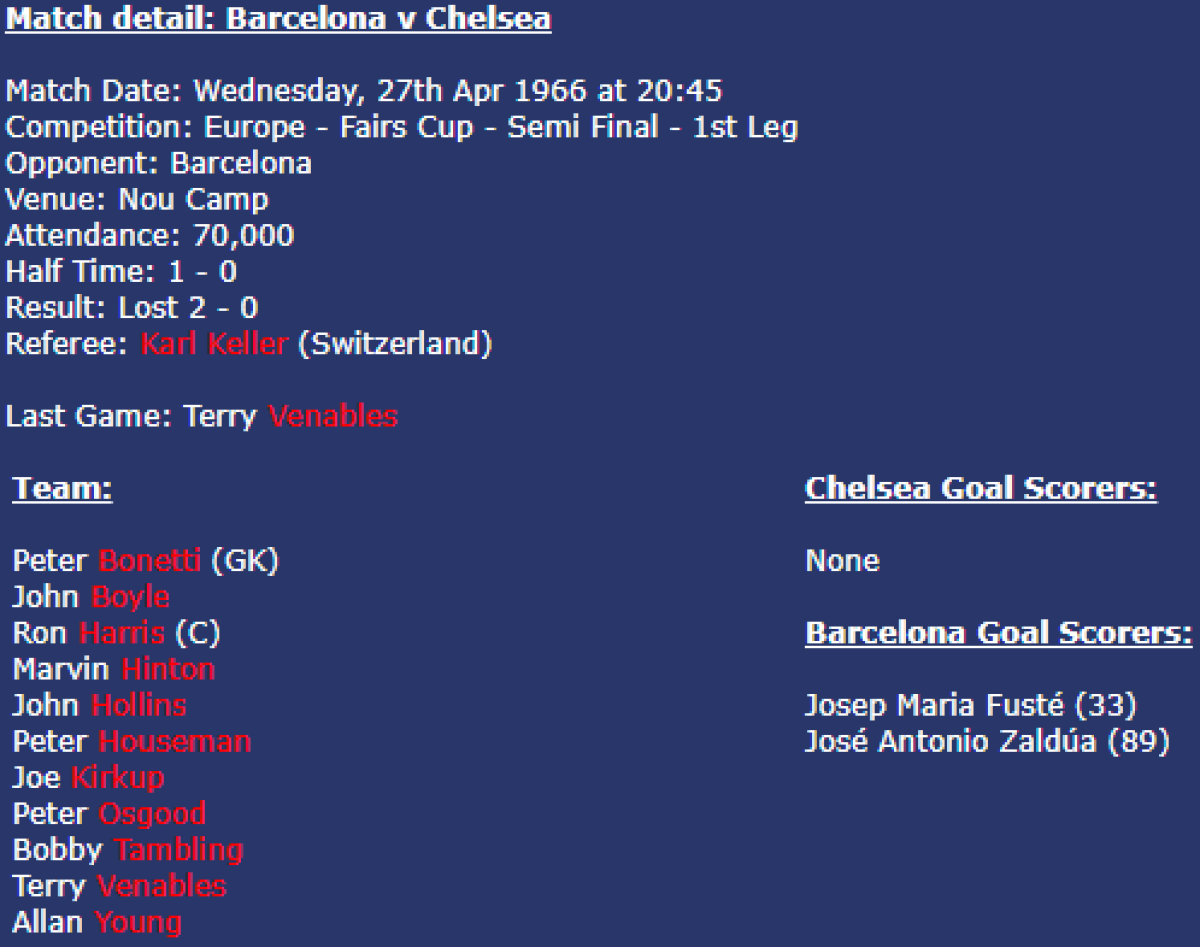Click Venables link in Last Game line
This screenshot has width=1200, height=947.
[333, 416]
